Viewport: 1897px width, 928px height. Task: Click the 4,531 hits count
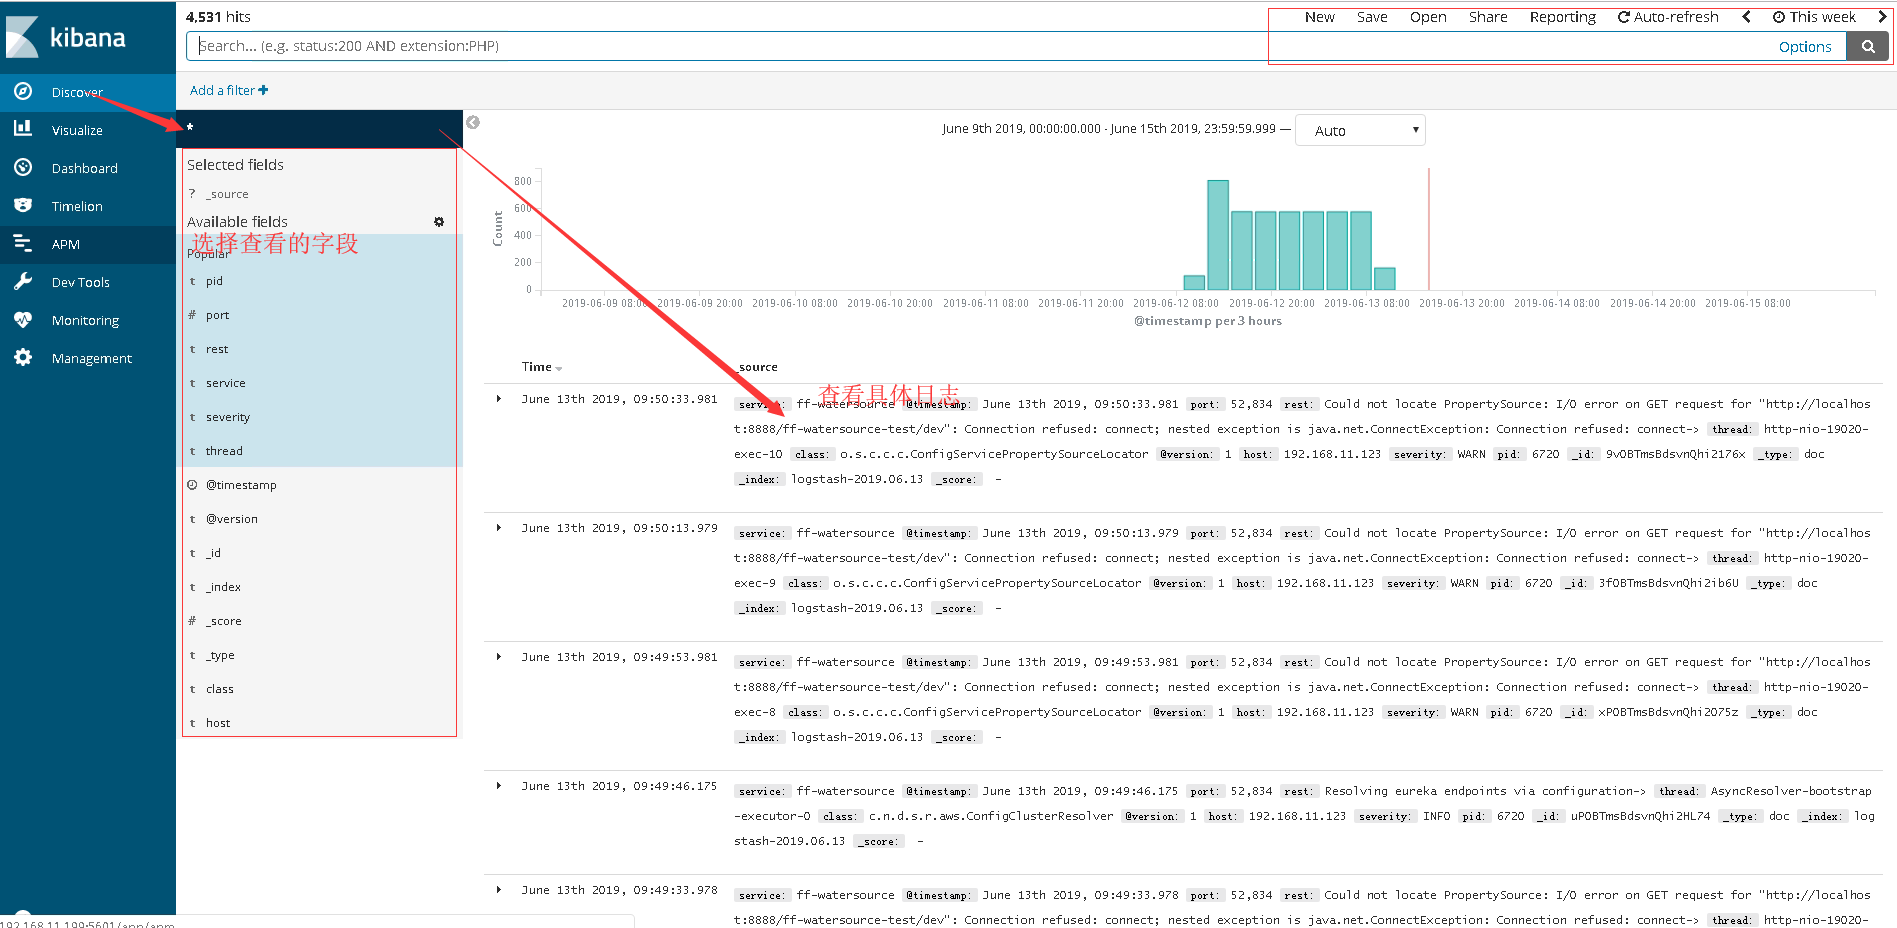coord(218,17)
